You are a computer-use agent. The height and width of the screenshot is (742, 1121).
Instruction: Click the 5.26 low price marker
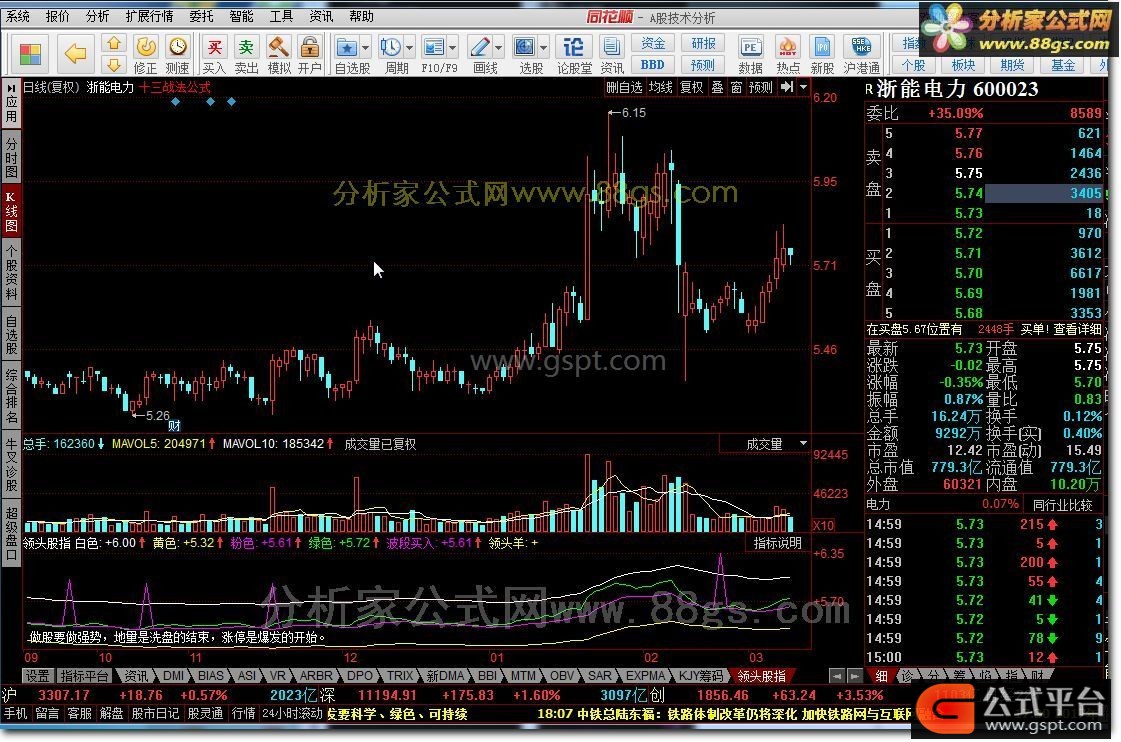tap(152, 415)
